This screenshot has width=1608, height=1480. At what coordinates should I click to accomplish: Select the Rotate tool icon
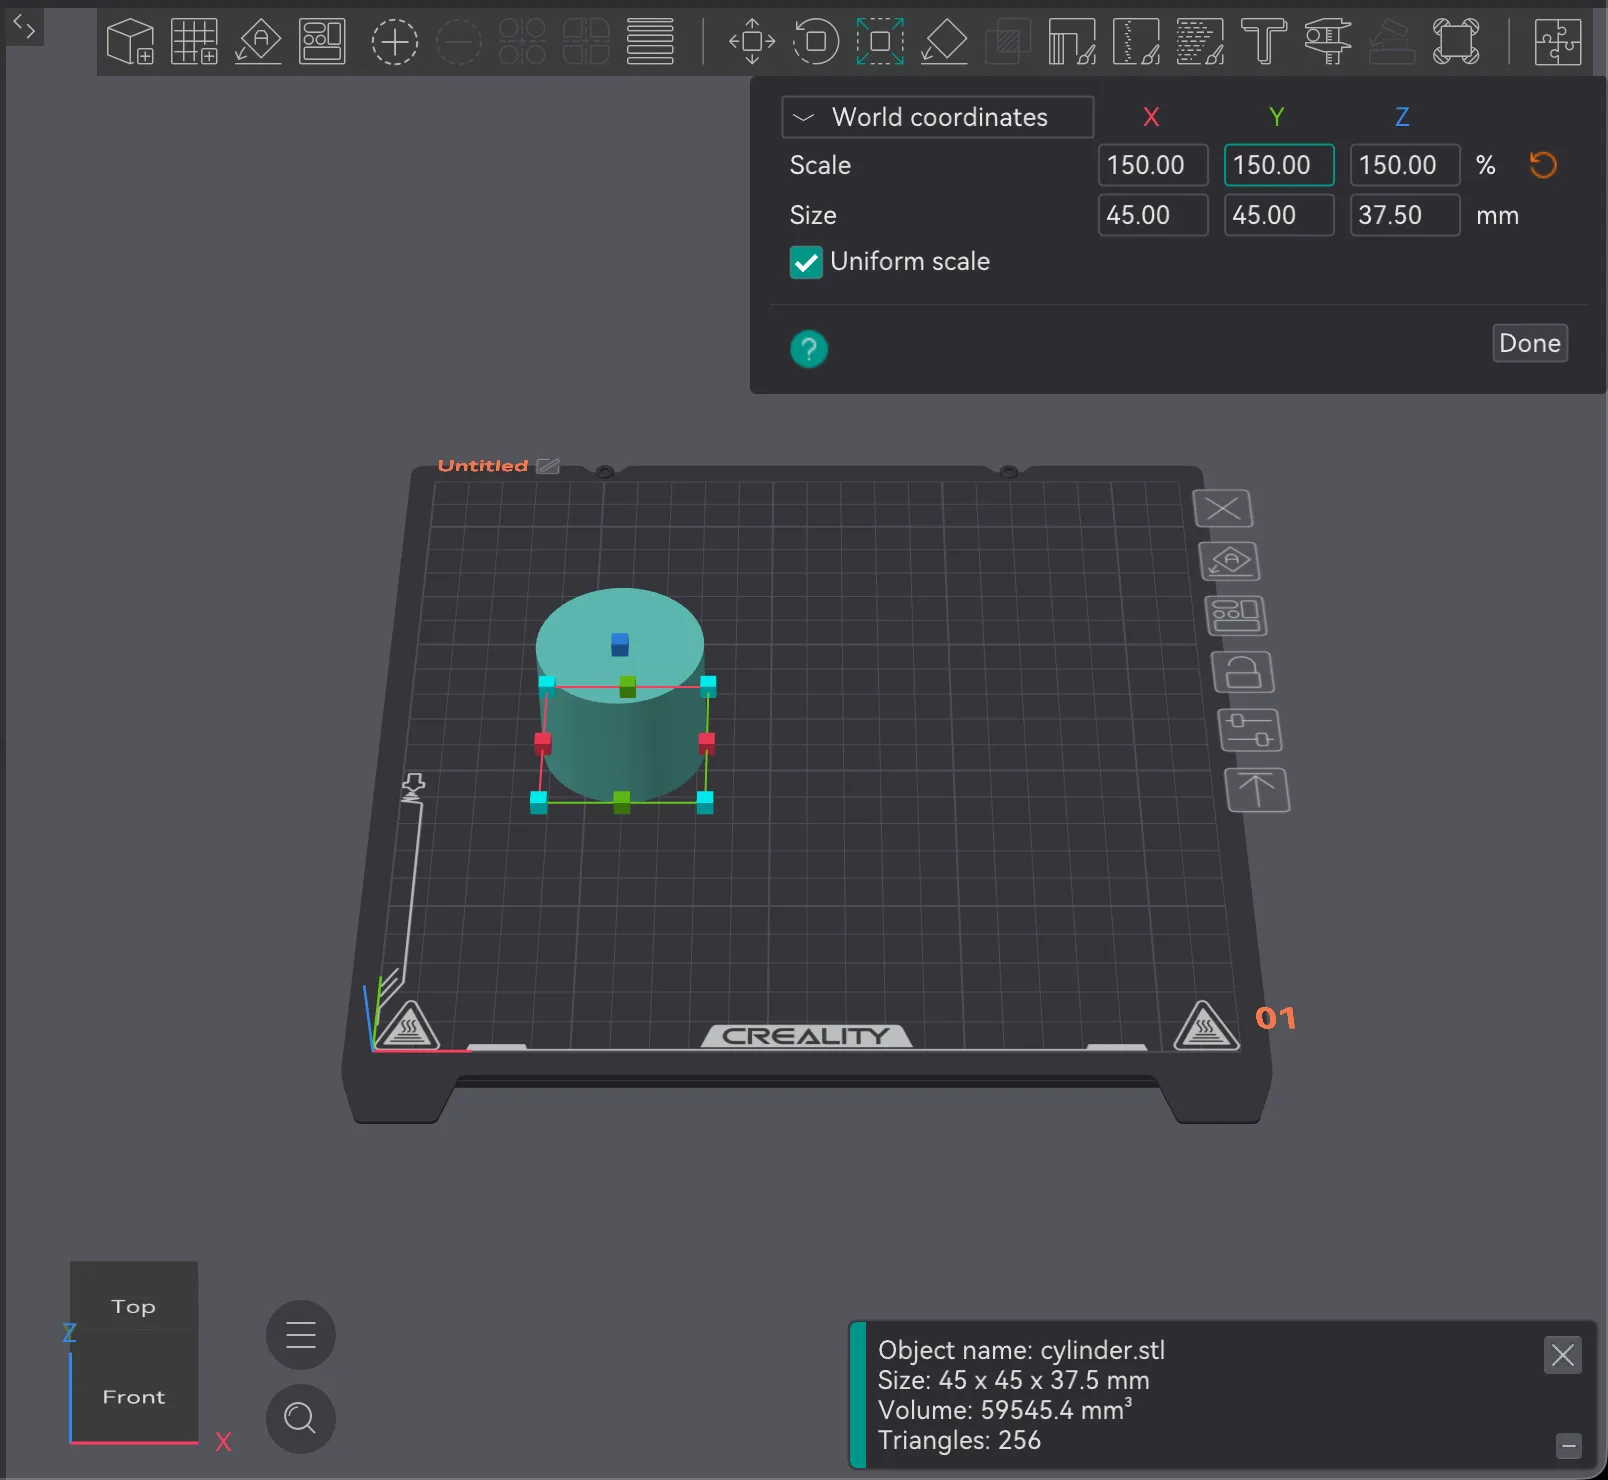coord(816,42)
